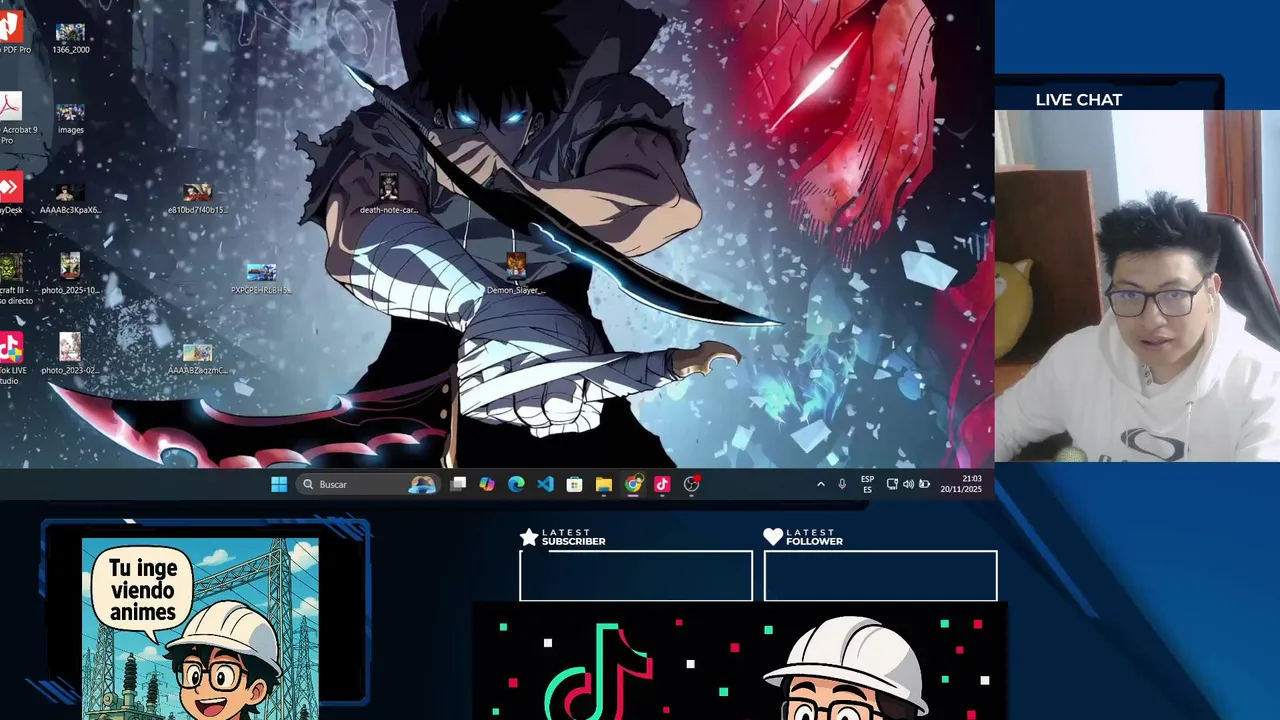The width and height of the screenshot is (1280, 720).
Task: Select the AnyDesk desktop shortcut
Action: [11, 194]
